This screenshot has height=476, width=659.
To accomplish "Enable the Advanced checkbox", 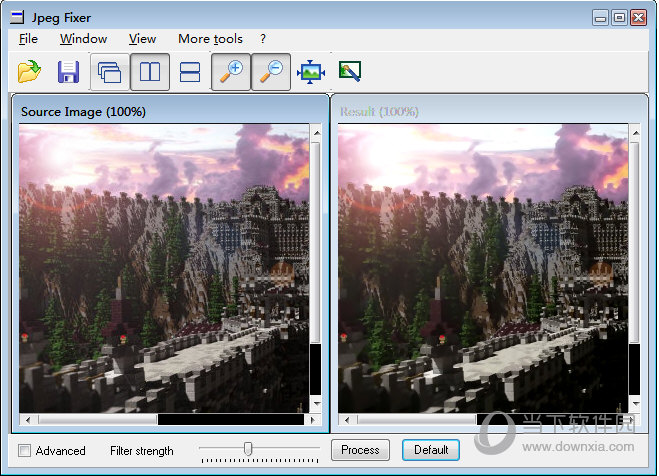I will point(24,451).
